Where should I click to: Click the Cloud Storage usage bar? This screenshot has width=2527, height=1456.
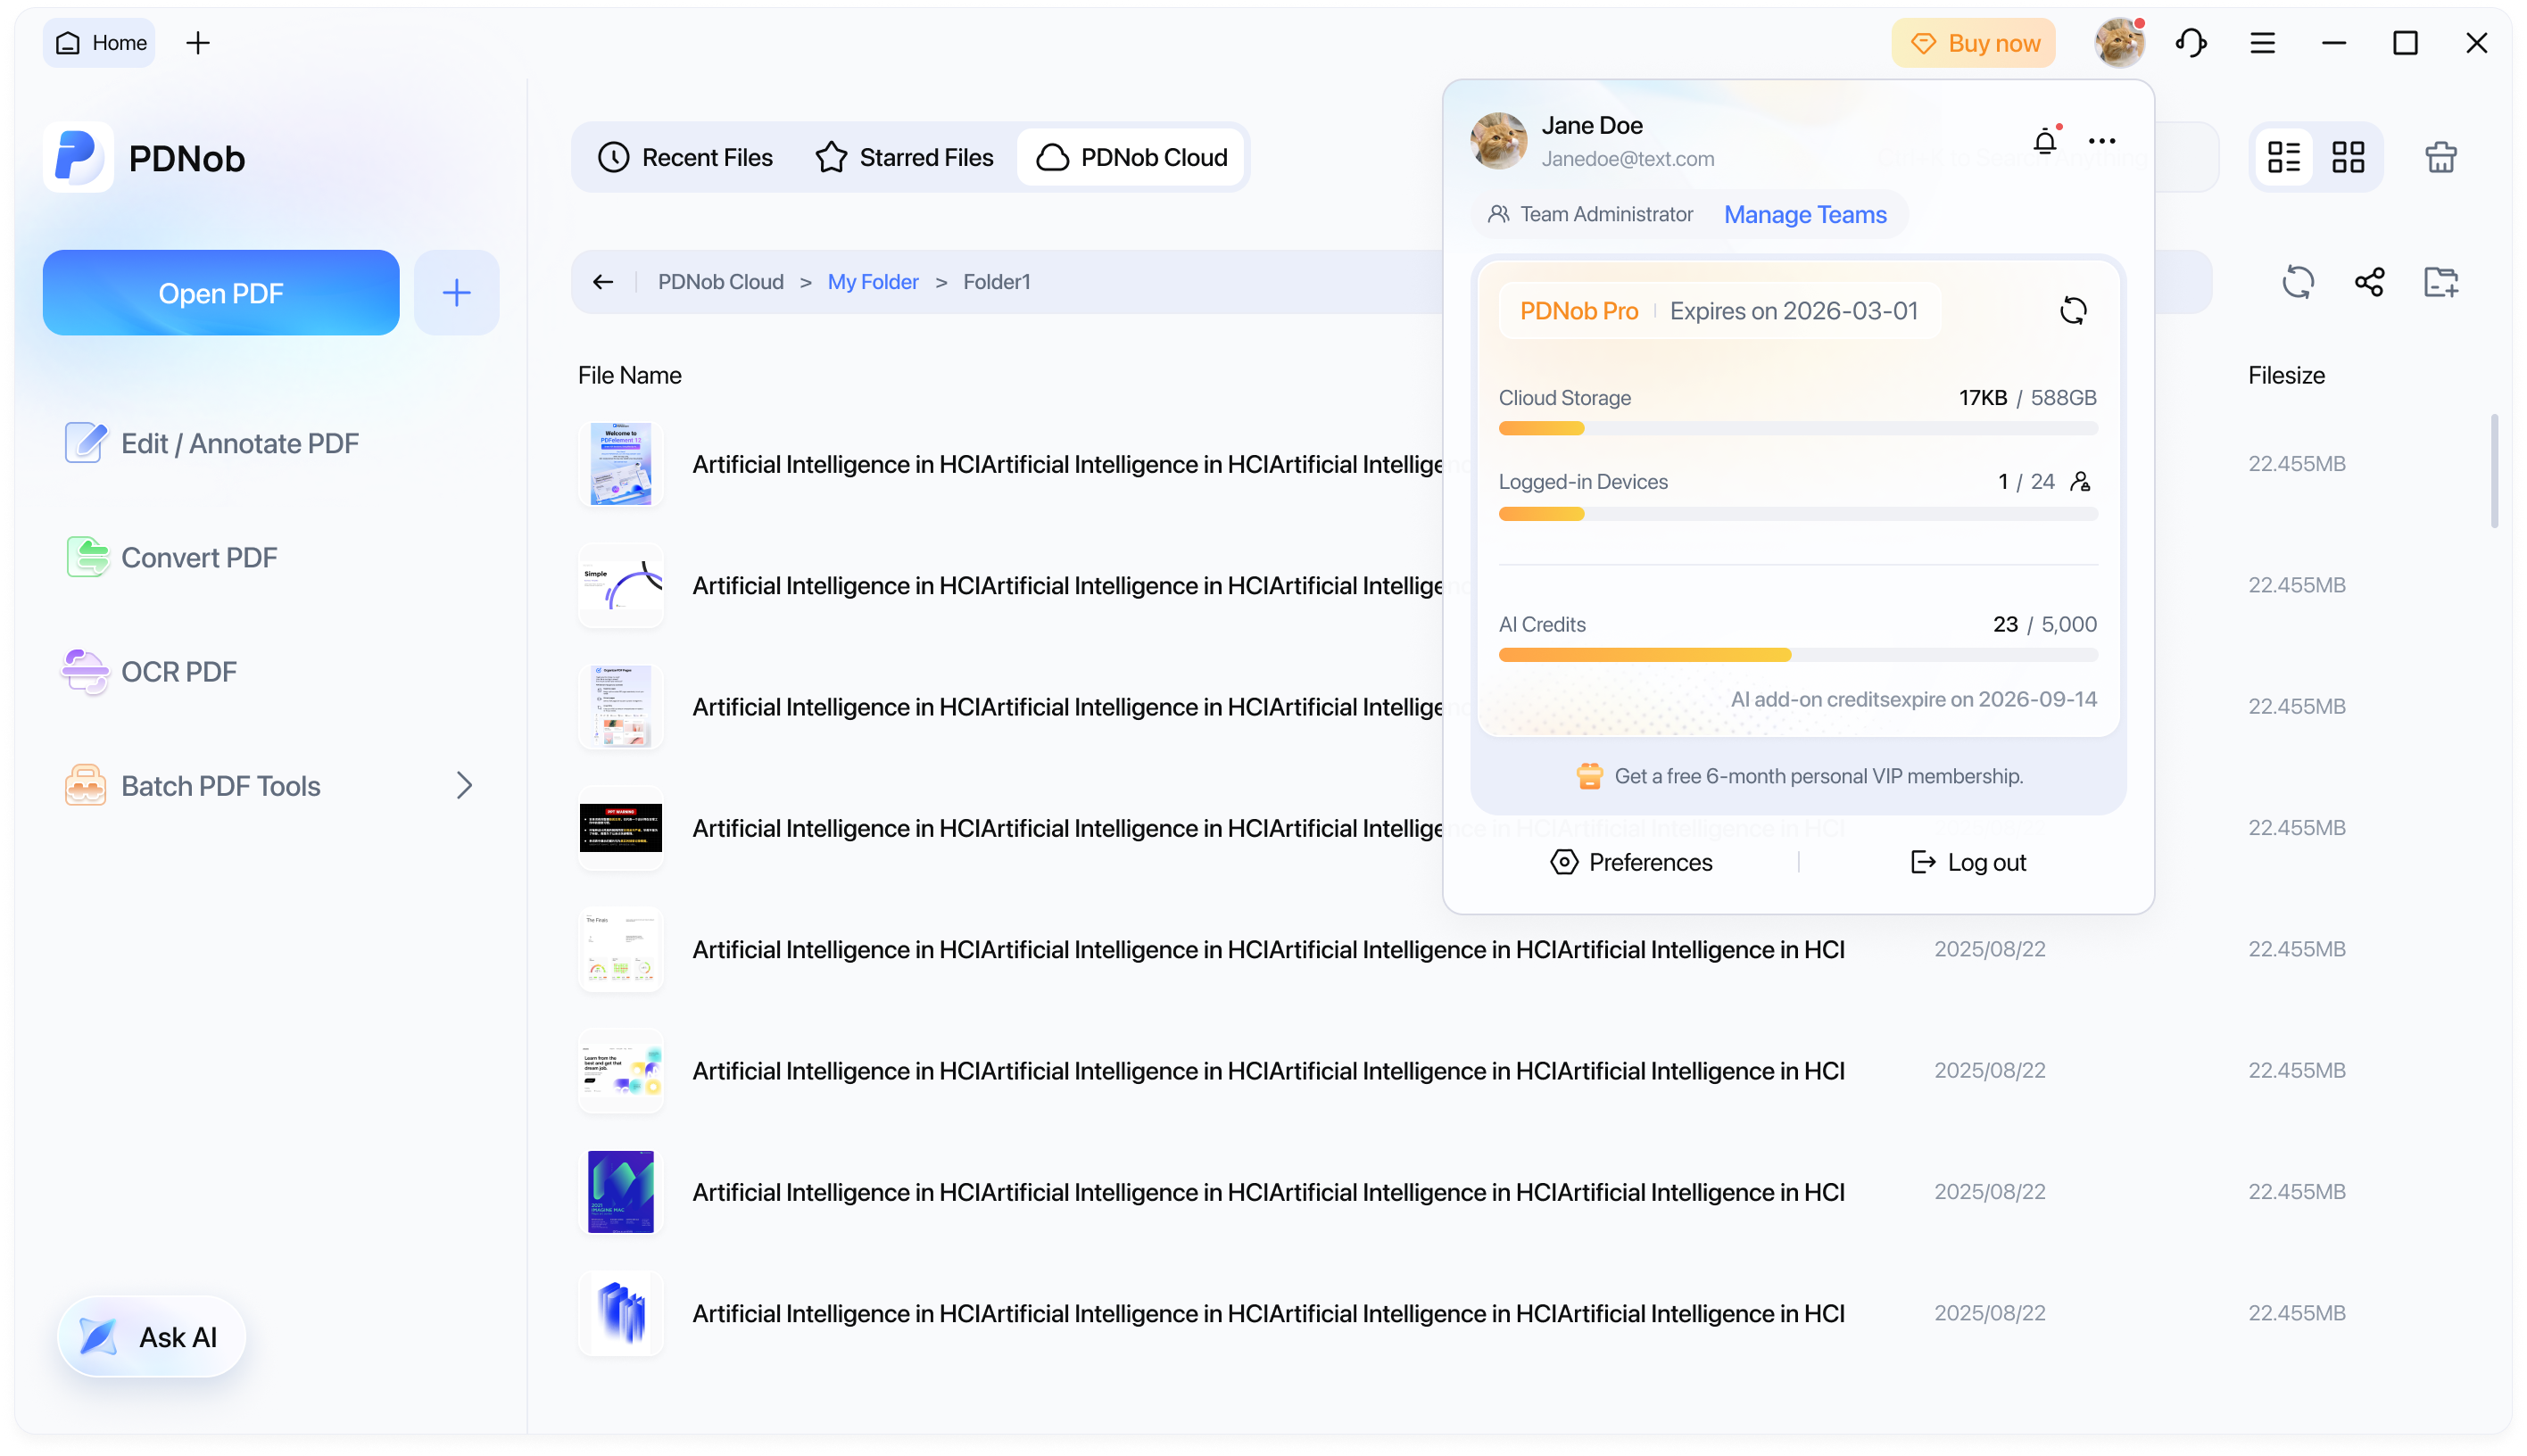[x=1798, y=429]
